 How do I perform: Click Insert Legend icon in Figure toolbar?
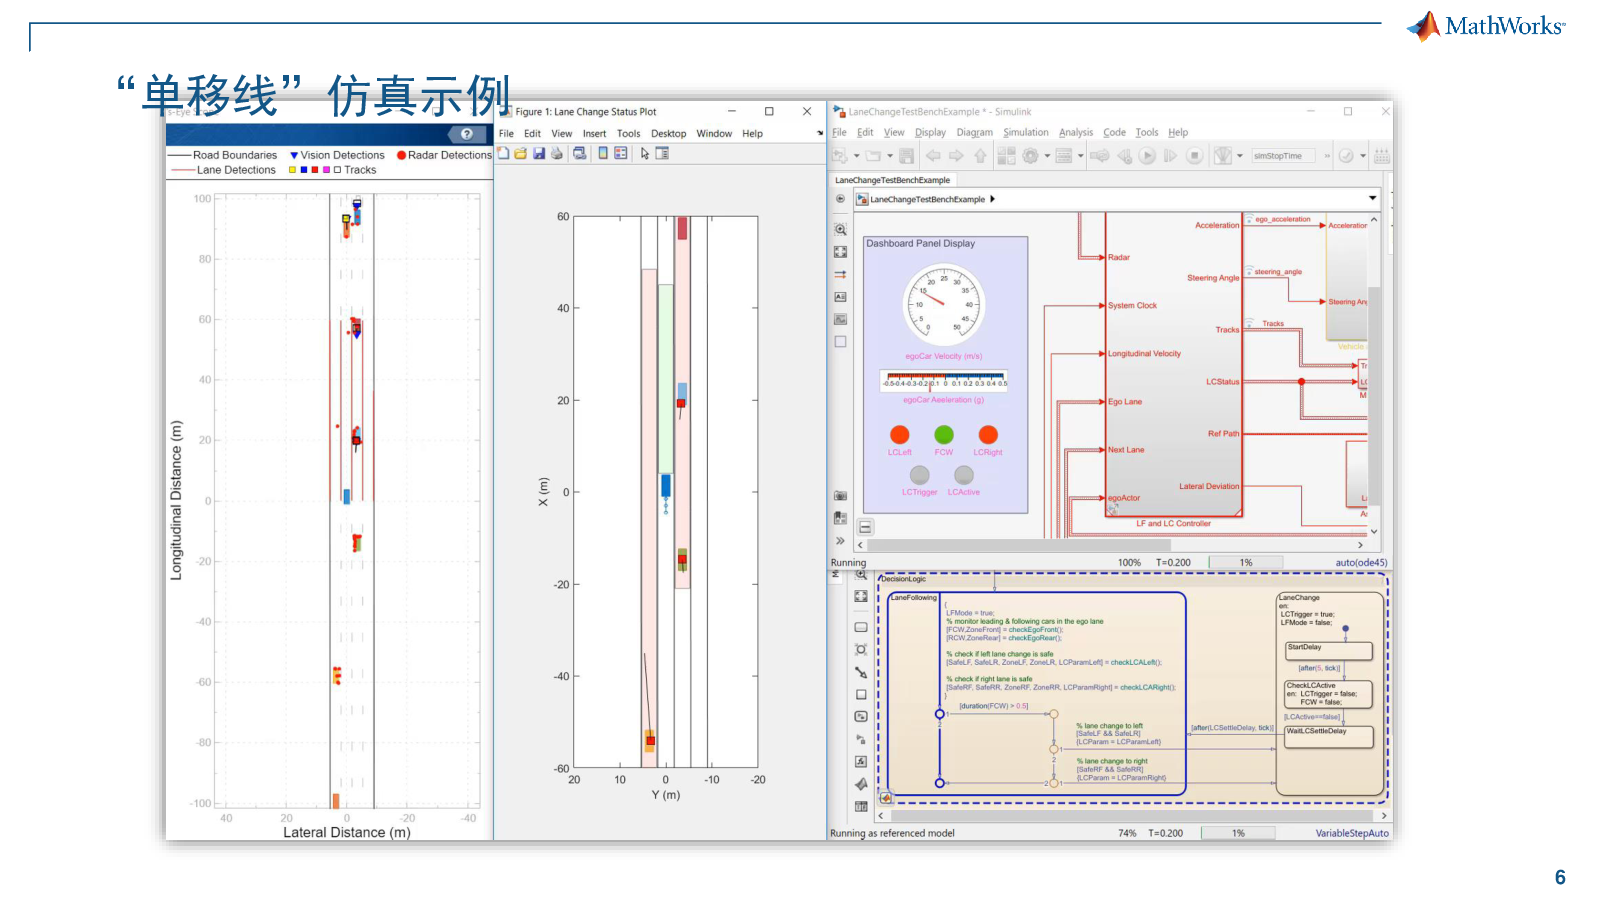[x=620, y=153]
